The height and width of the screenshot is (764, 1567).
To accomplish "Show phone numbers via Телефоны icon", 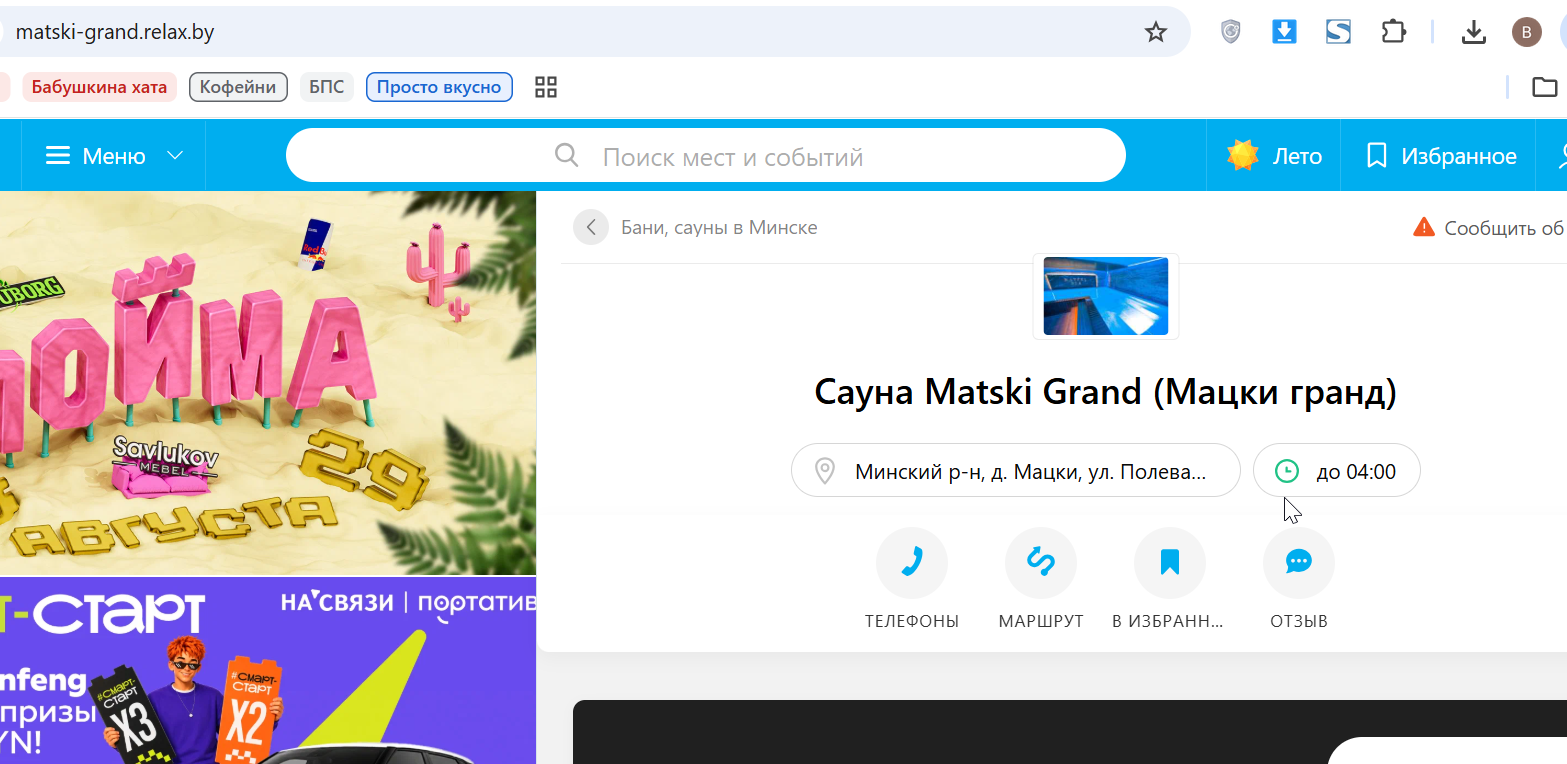I will (912, 563).
